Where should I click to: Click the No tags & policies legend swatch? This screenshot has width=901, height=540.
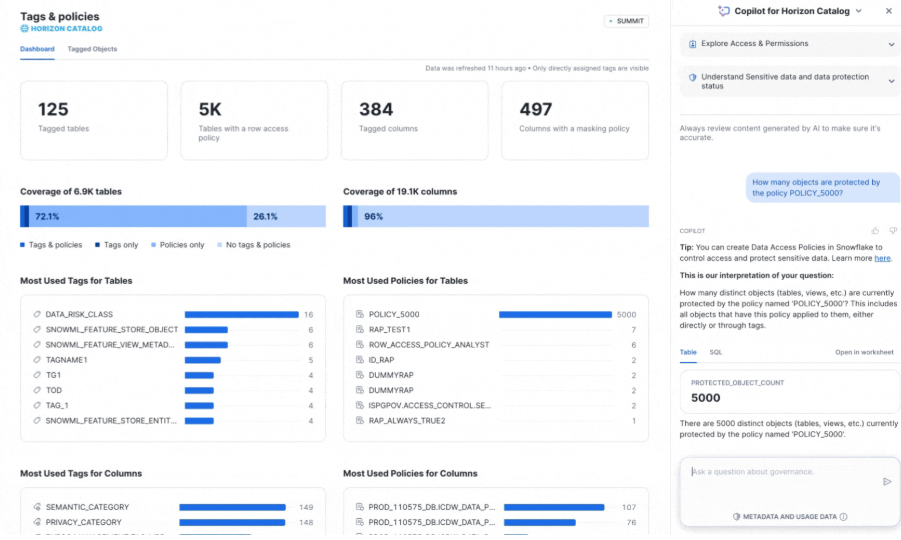(220, 245)
